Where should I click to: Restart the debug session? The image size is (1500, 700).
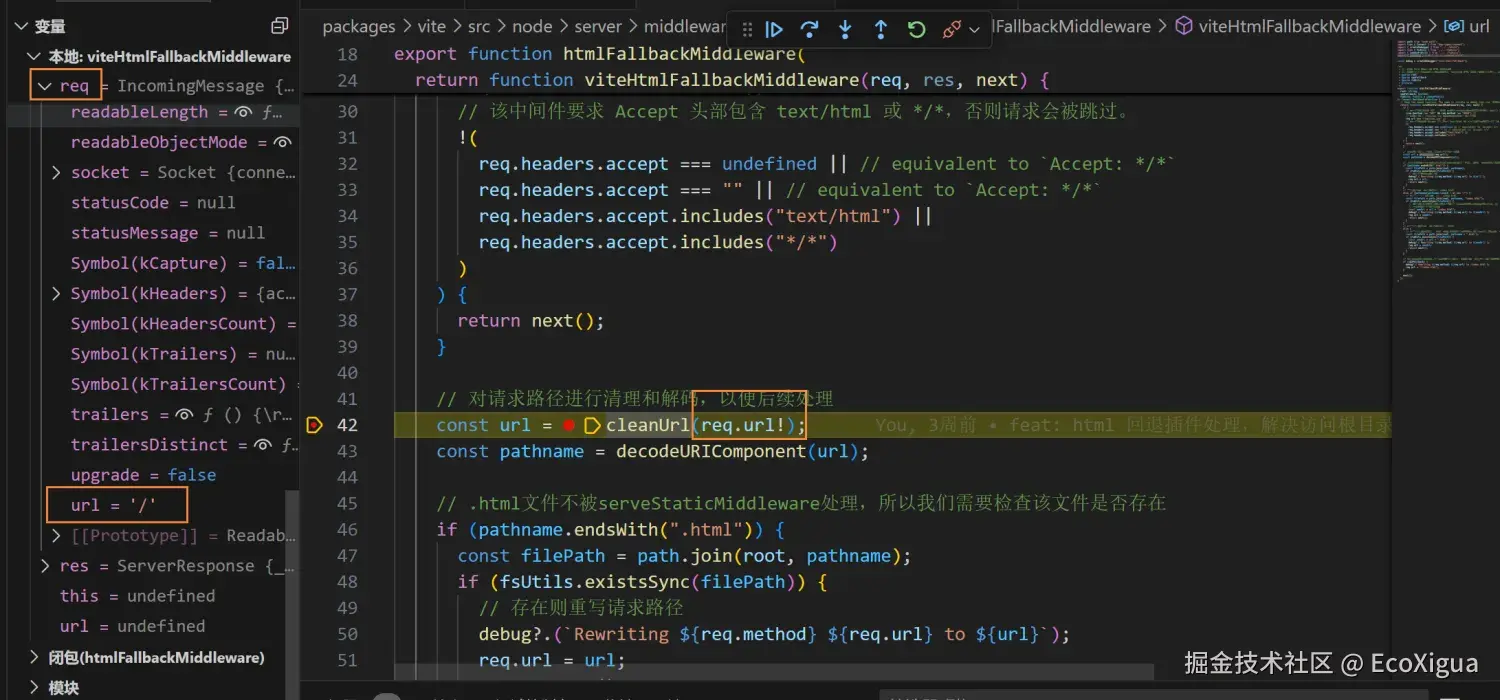click(x=916, y=30)
